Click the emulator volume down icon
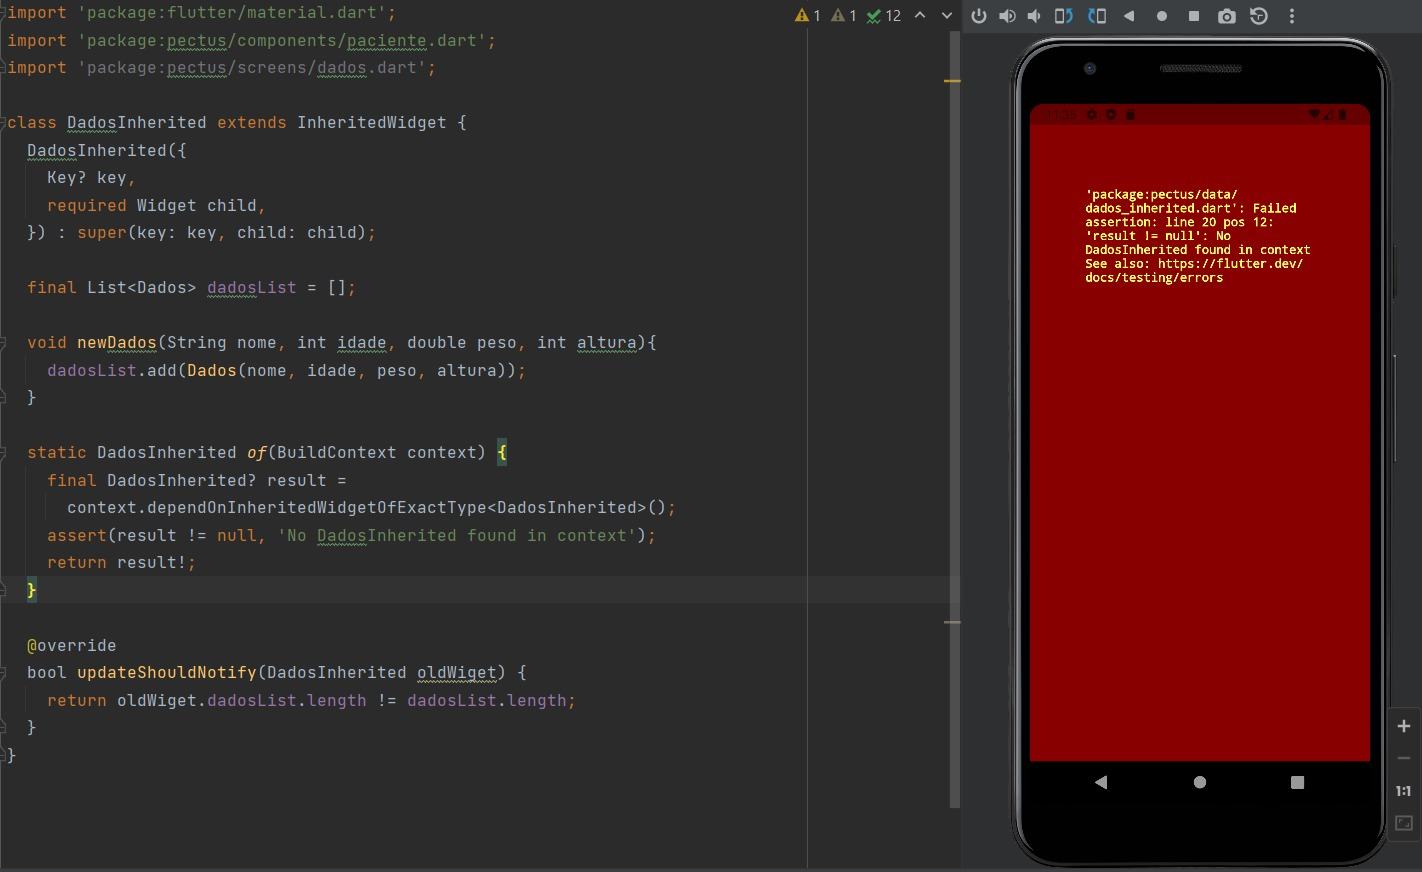This screenshot has height=872, width=1422. 1034,16
